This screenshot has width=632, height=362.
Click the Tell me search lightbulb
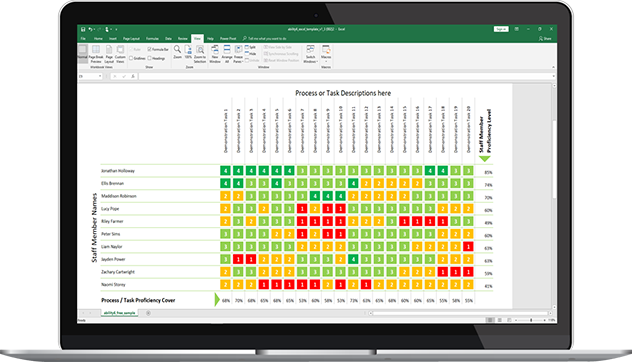pyautogui.click(x=245, y=38)
